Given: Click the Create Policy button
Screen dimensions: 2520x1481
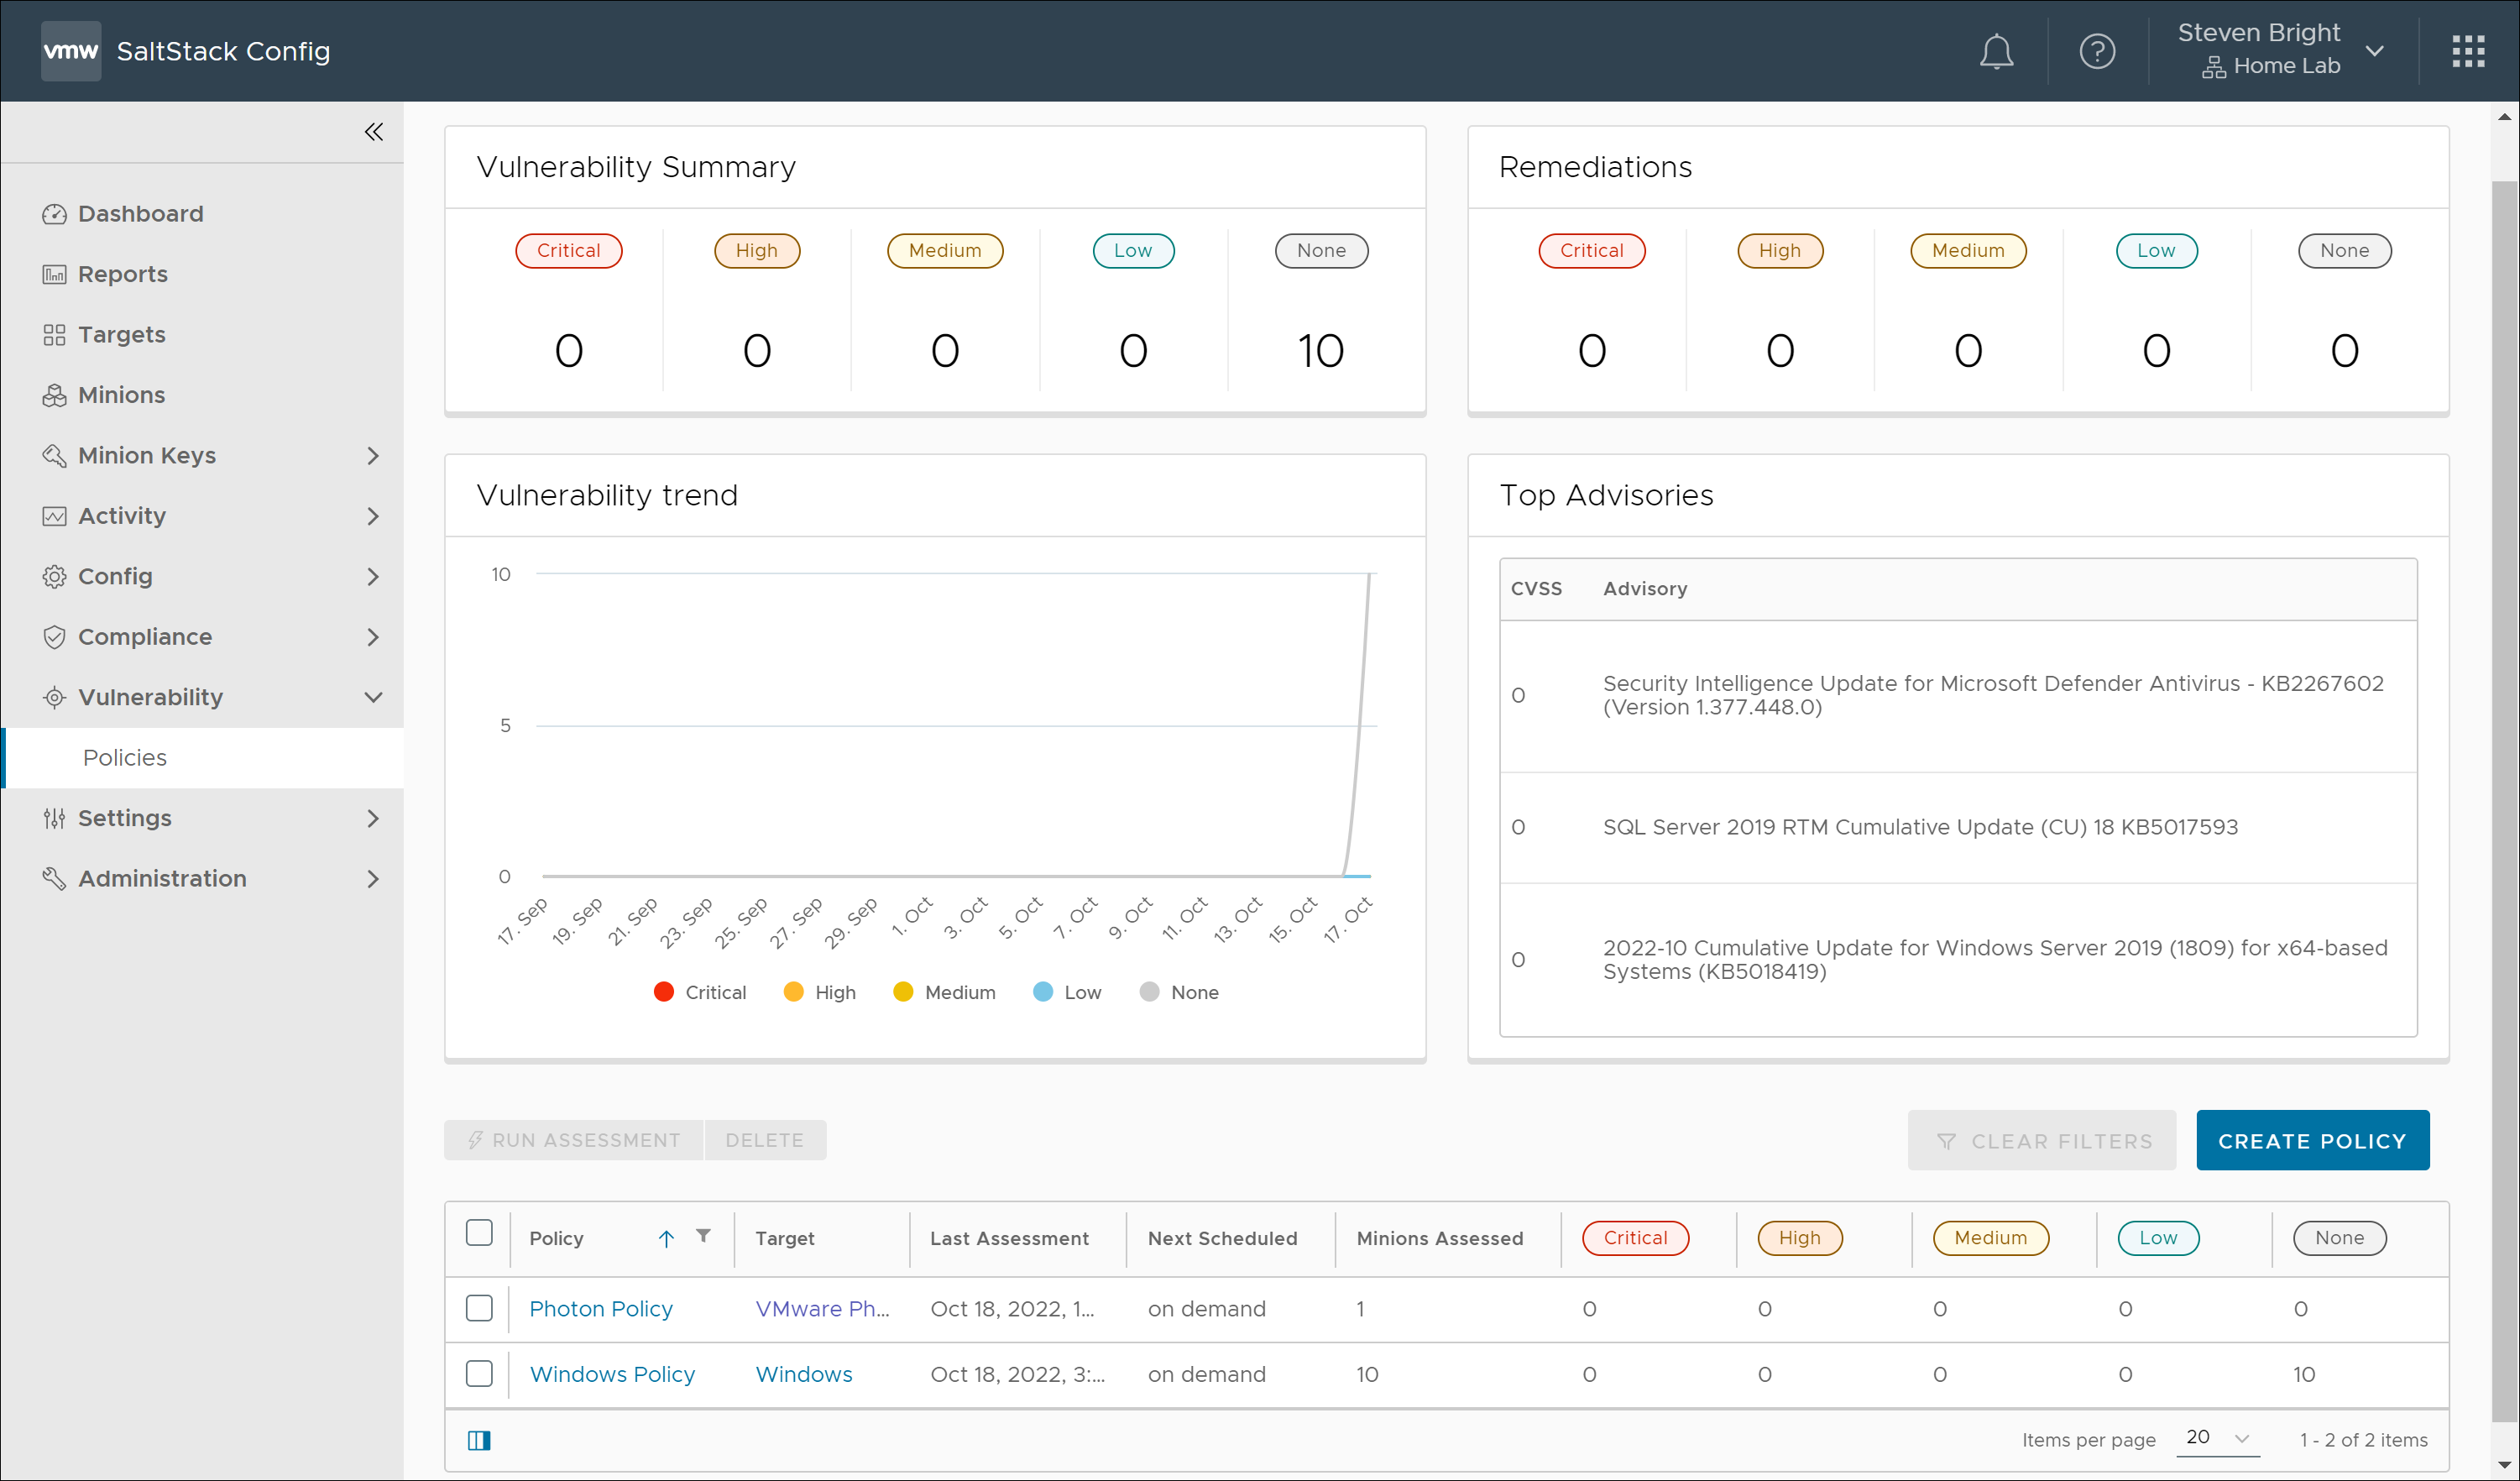Looking at the screenshot, I should click(2311, 1140).
